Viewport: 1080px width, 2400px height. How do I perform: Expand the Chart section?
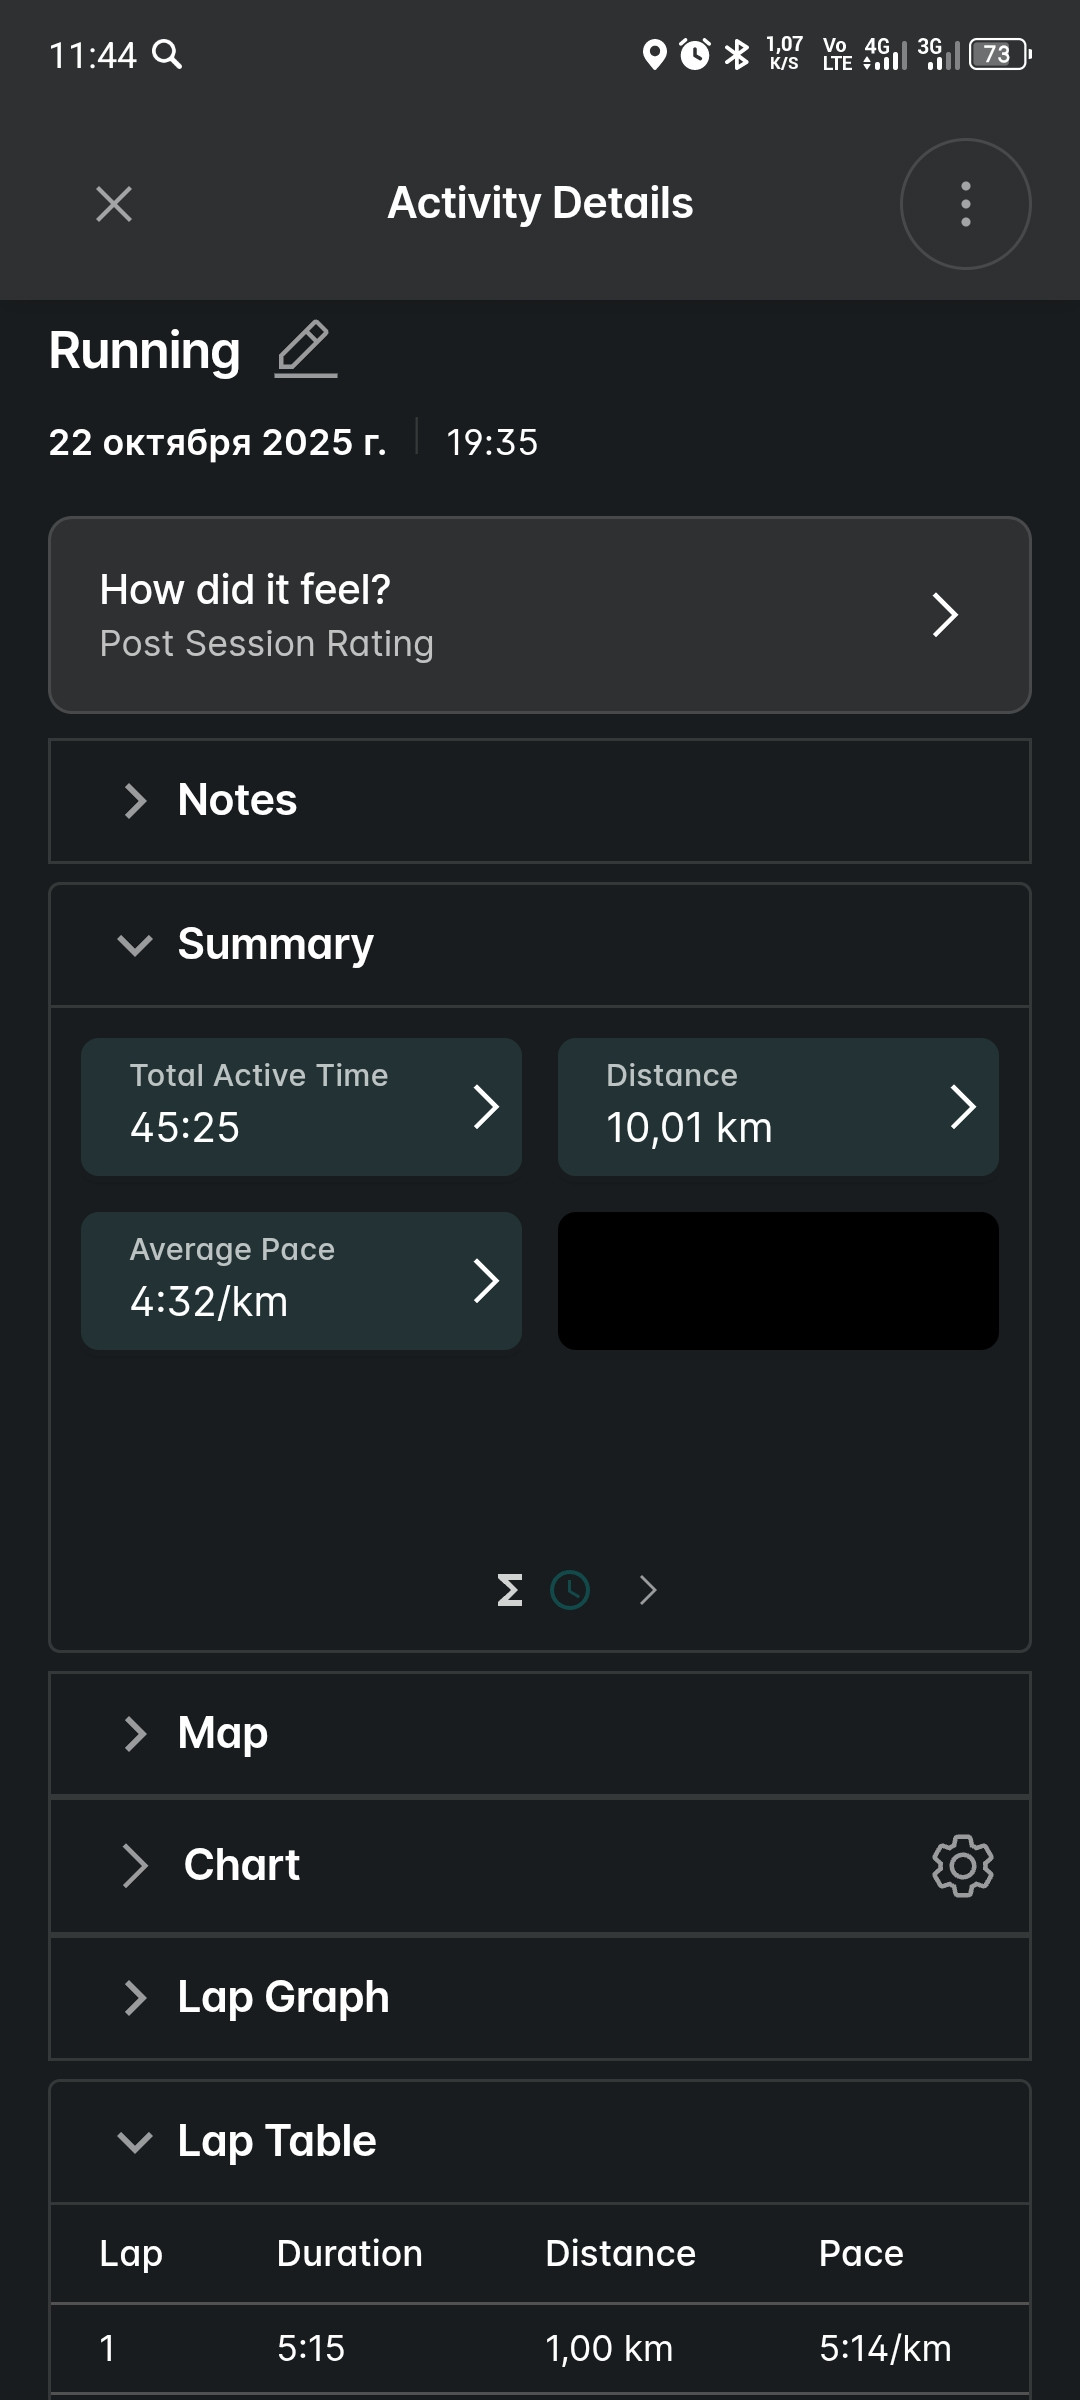pyautogui.click(x=540, y=1865)
